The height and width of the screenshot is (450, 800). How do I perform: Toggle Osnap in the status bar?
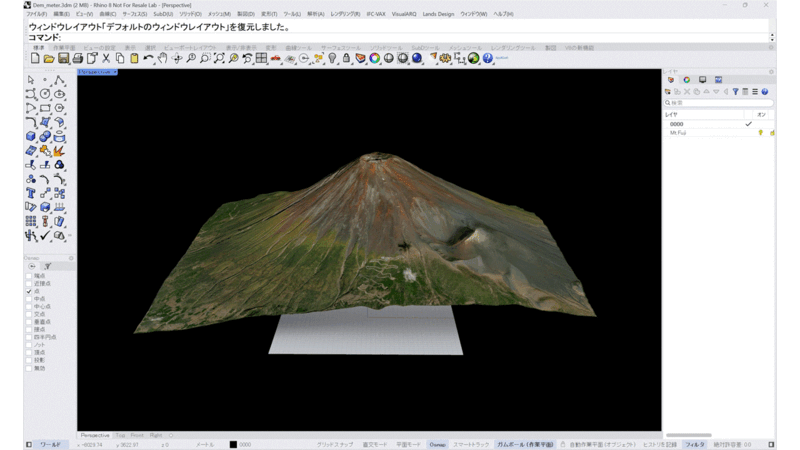click(437, 445)
